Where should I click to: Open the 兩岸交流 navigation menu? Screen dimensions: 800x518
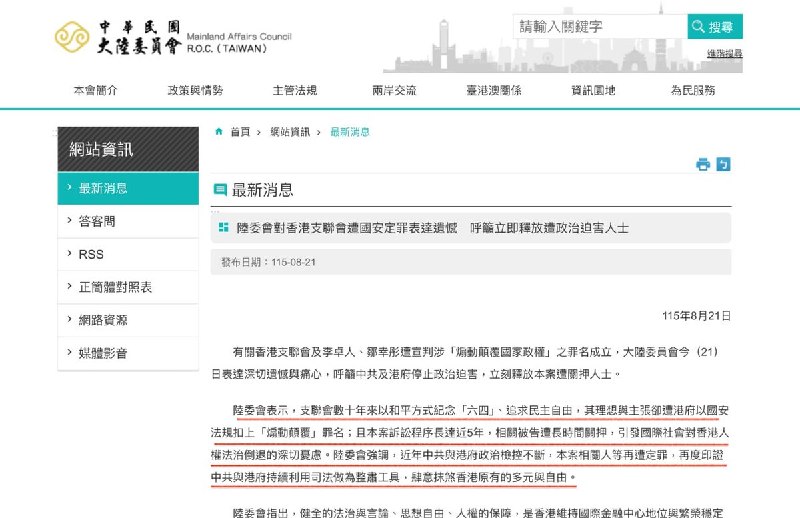click(394, 90)
